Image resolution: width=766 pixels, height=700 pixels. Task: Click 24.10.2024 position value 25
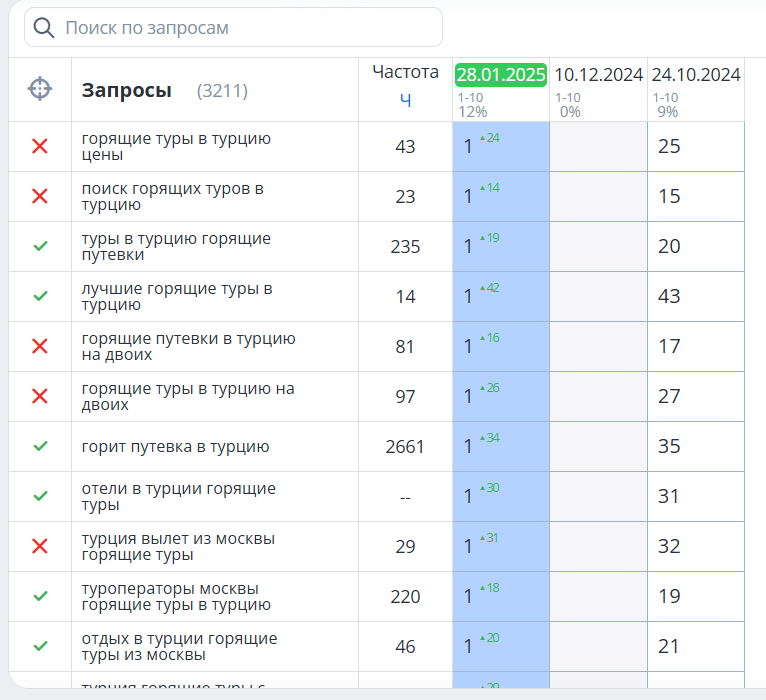click(669, 146)
